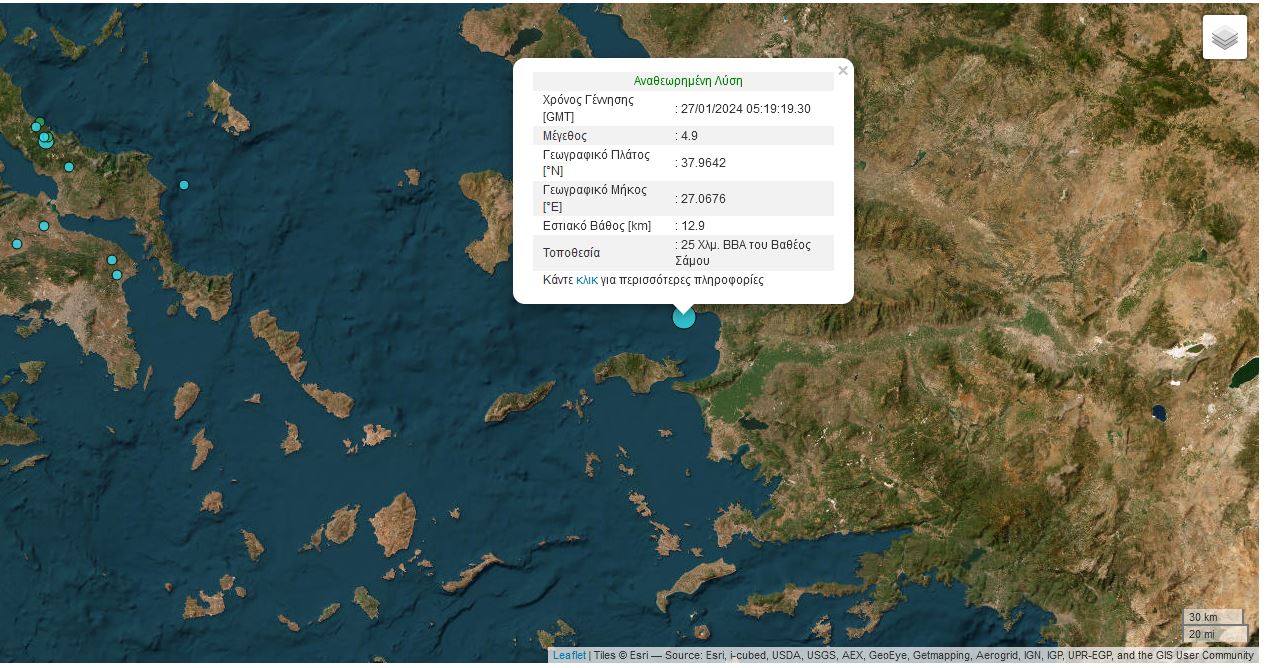Click the 20 mi scale bar
The width and height of the screenshot is (1268, 668).
(x=1213, y=634)
